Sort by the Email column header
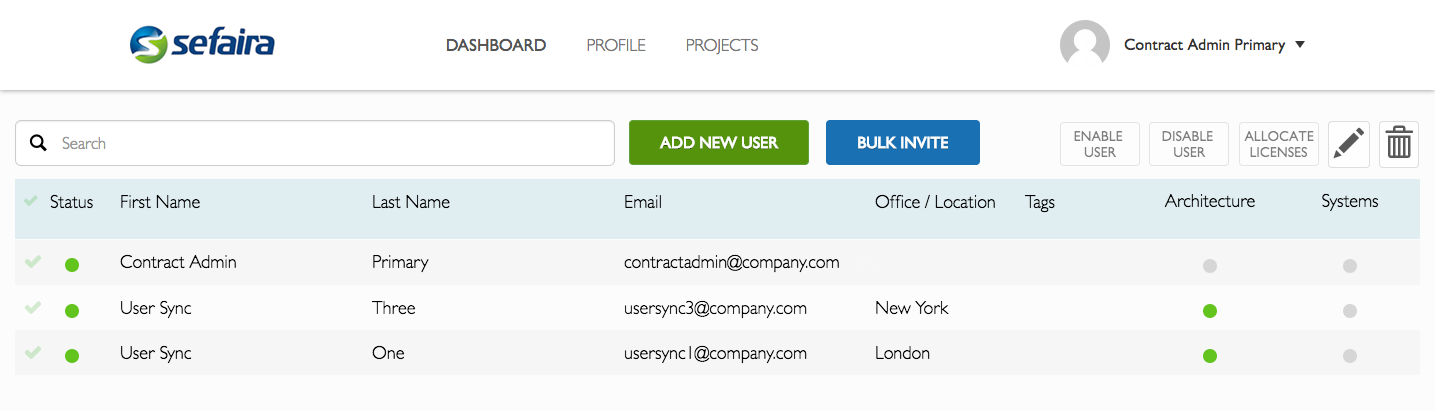 pyautogui.click(x=643, y=202)
